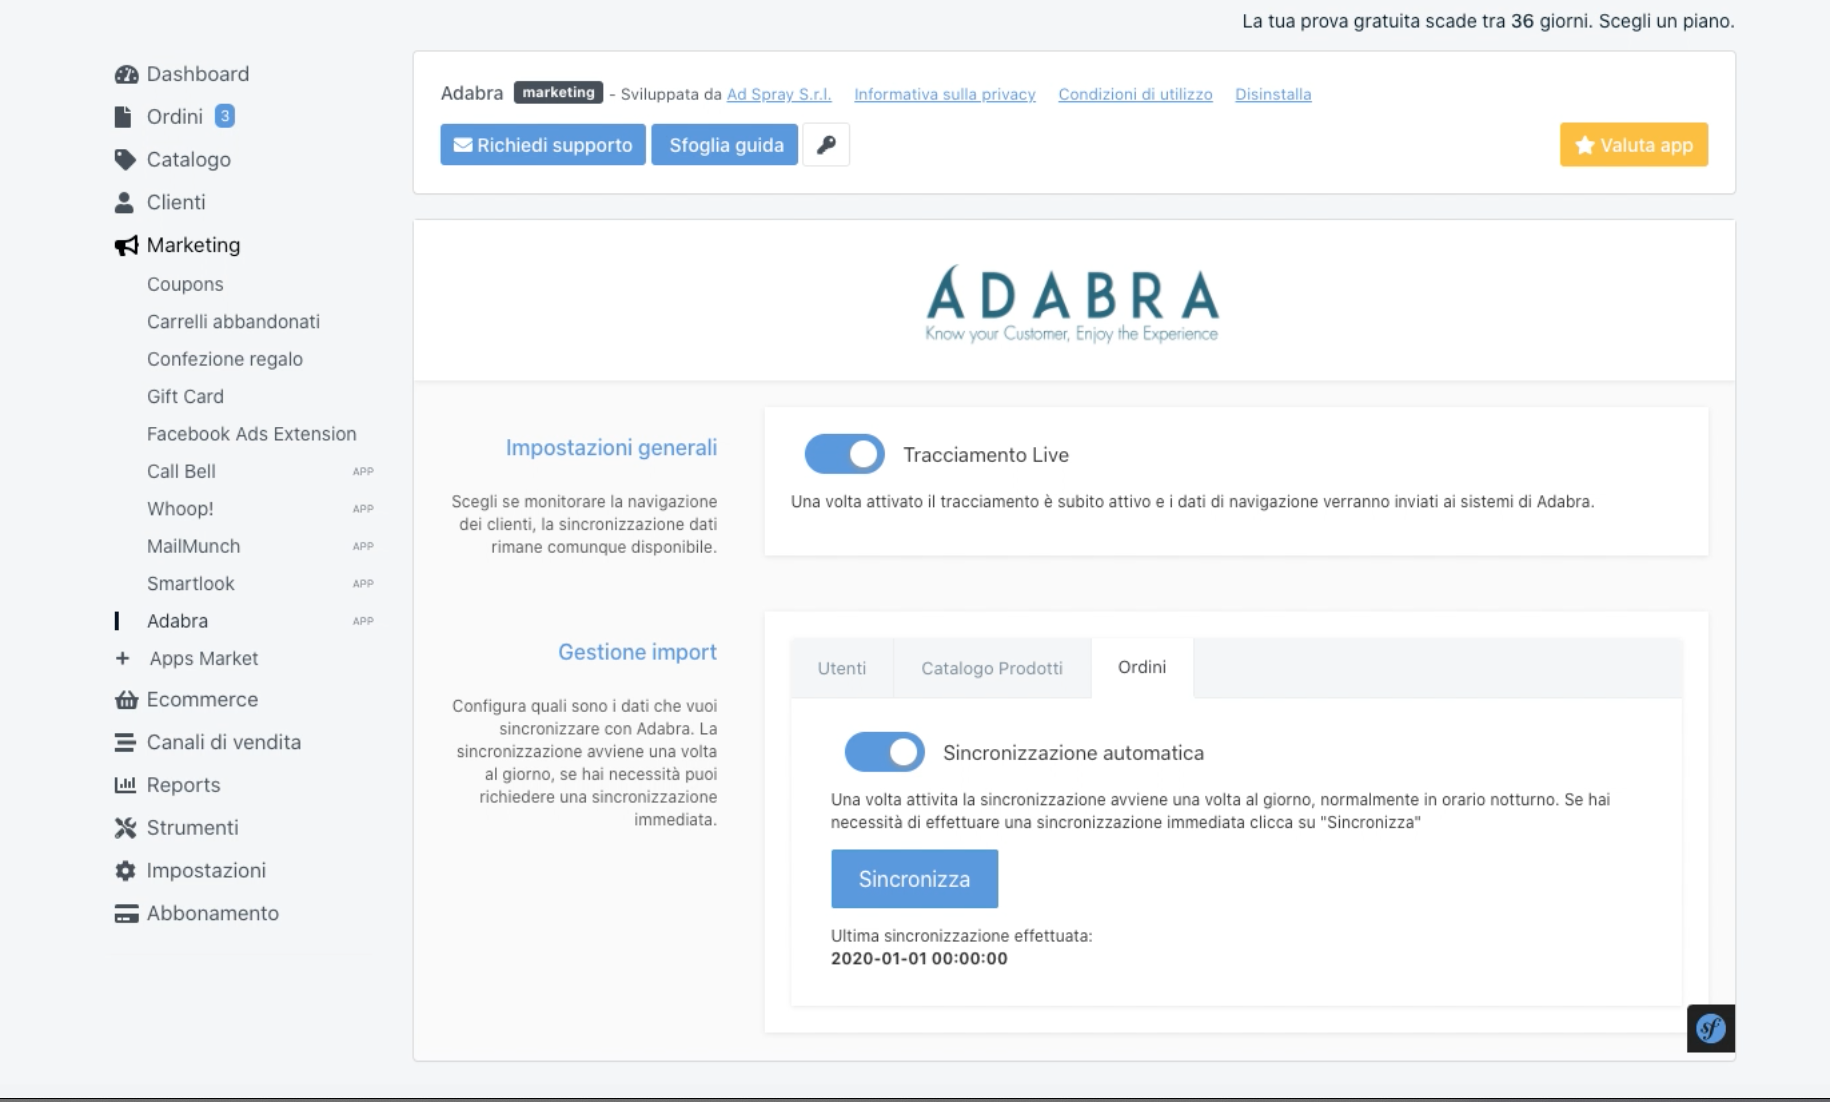Click the Valuta app button
This screenshot has height=1102, width=1830.
1634,145
